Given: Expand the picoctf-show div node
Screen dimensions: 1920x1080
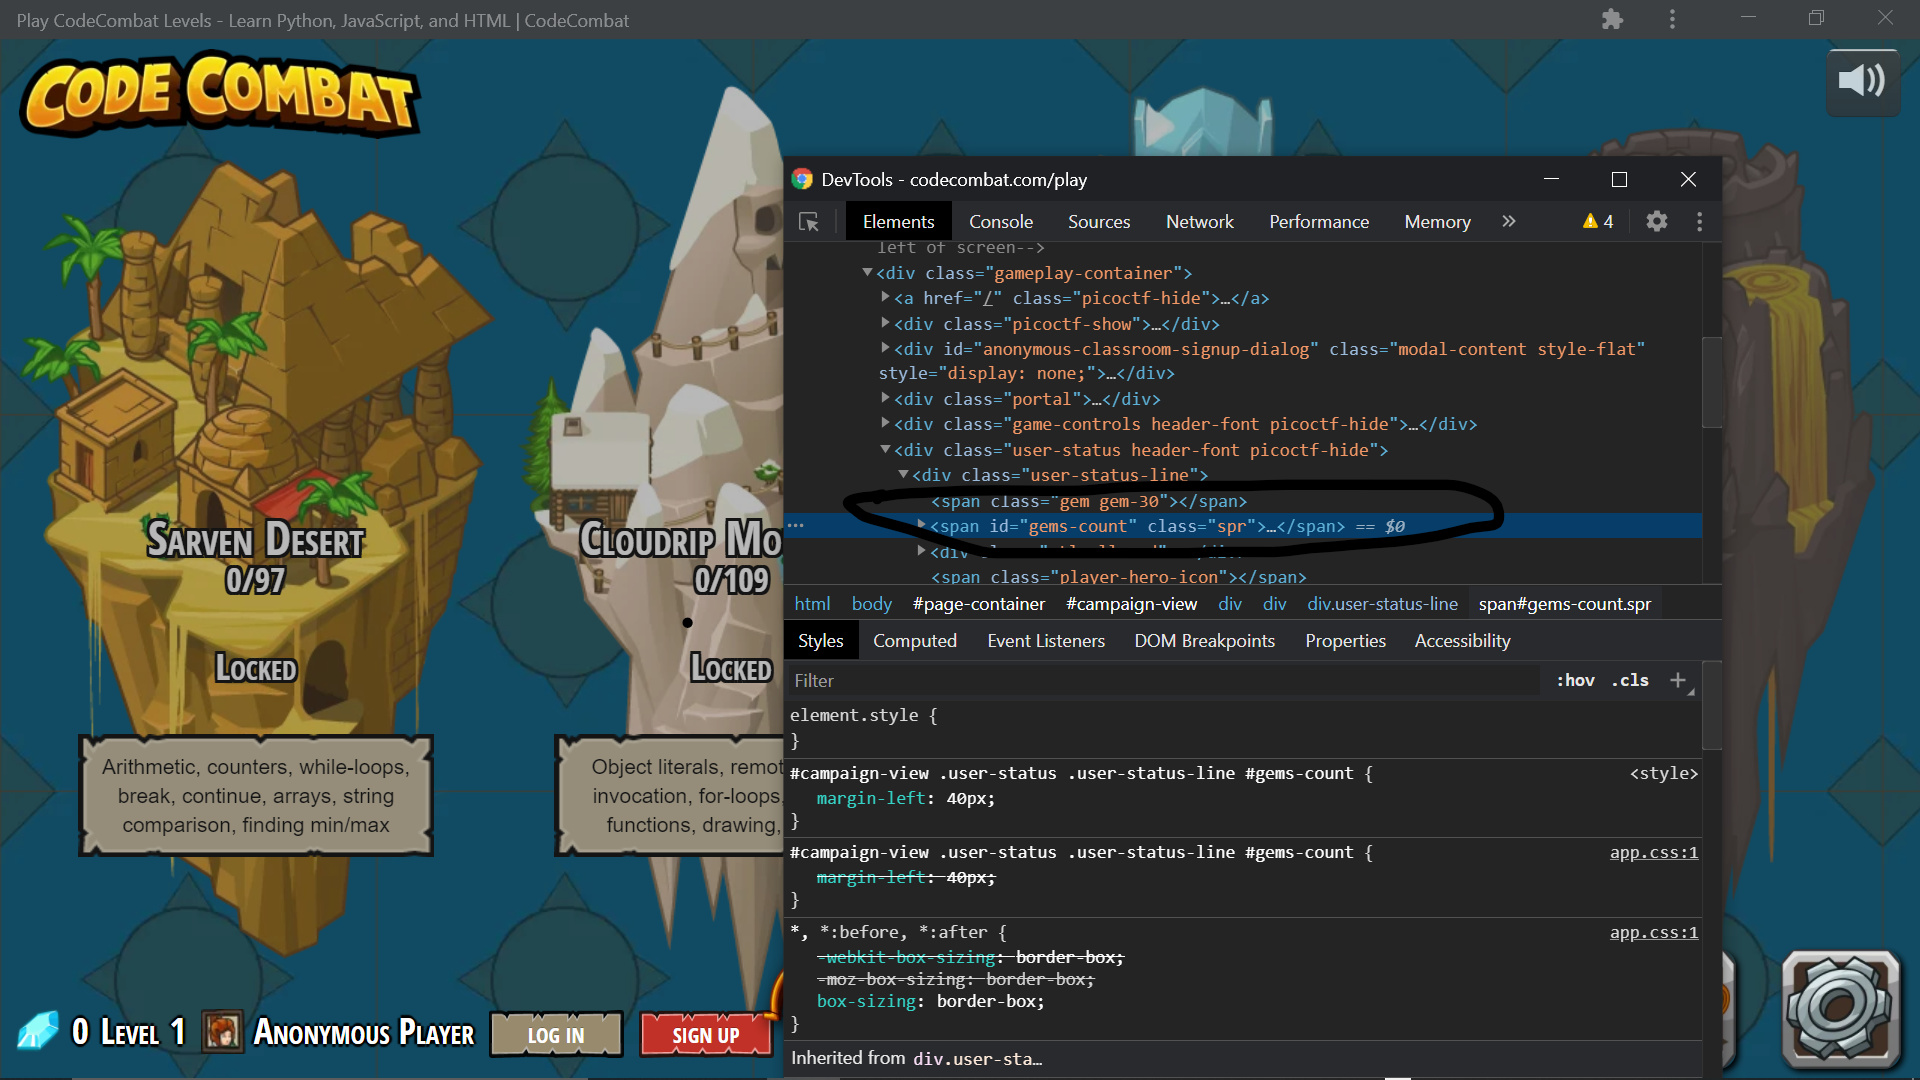Looking at the screenshot, I should (885, 323).
